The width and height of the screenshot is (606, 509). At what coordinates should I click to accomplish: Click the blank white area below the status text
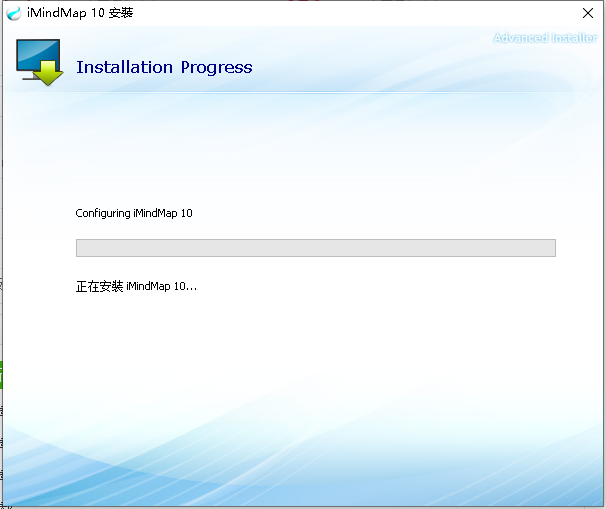pos(300,360)
